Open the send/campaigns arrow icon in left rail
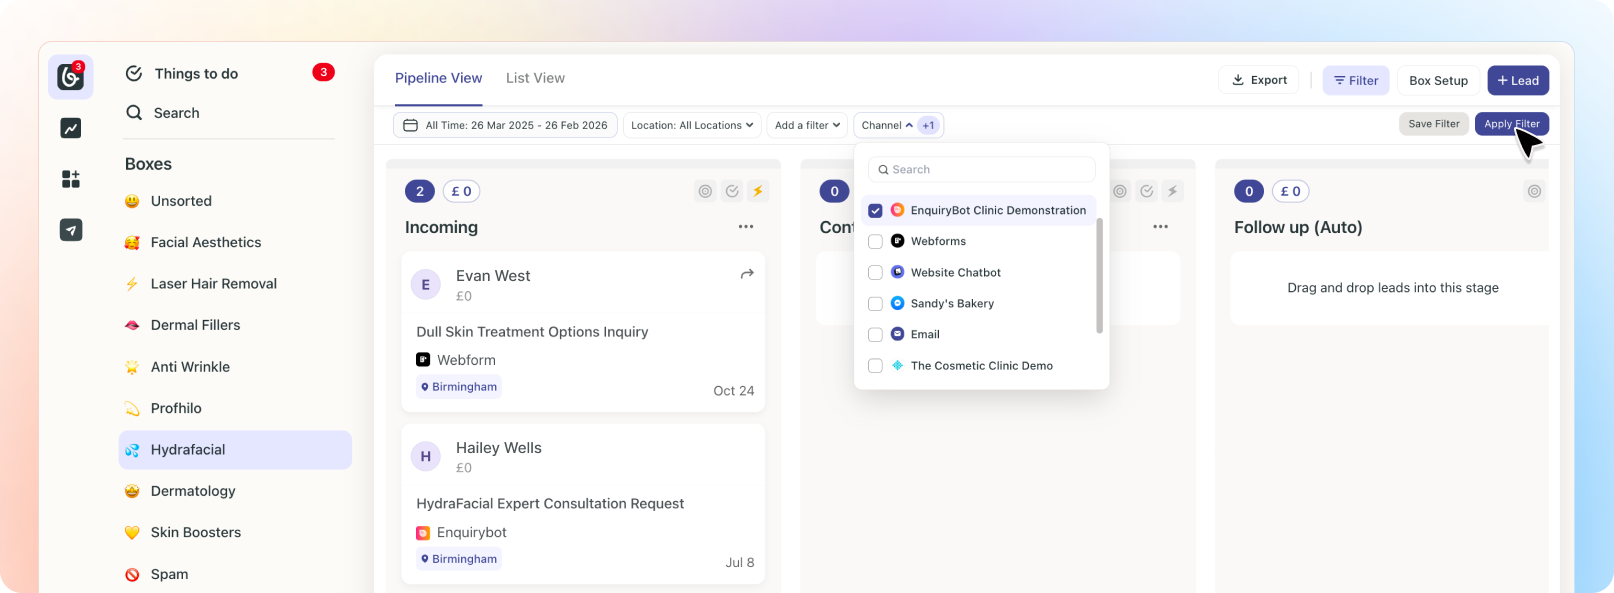Screen dimensions: 1614x593 pyautogui.click(x=71, y=230)
